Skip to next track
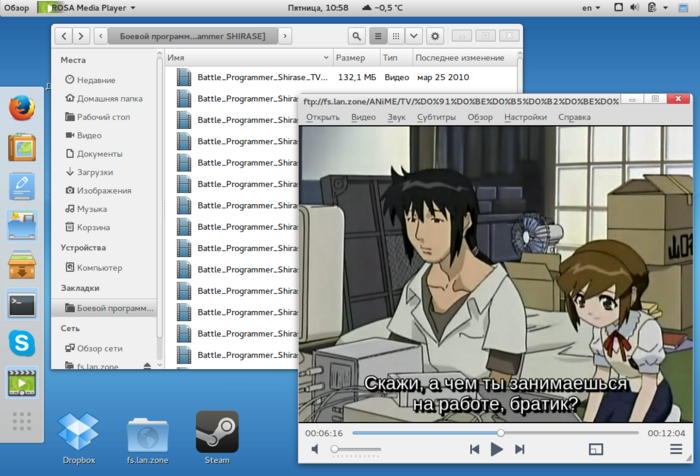 click(520, 449)
